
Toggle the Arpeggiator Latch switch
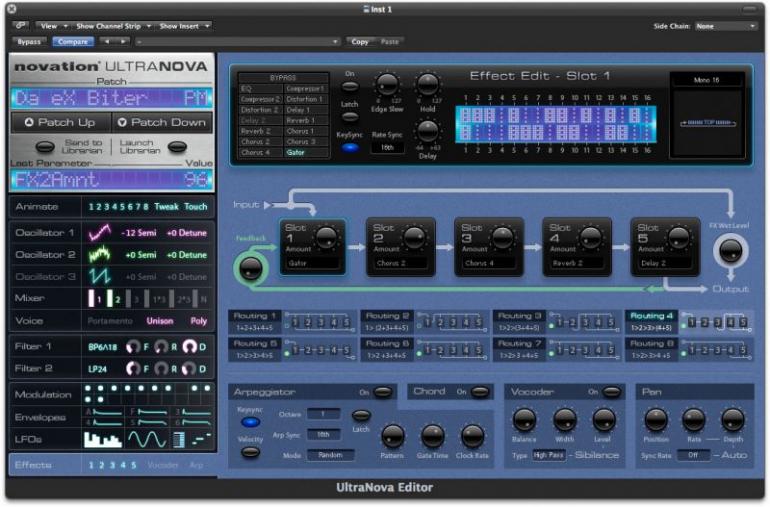[361, 416]
